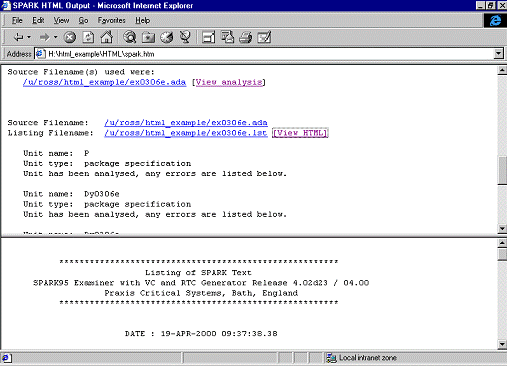Viewport: 507px width, 366px height.
Task: Follow the View analysis link
Action: pos(229,82)
